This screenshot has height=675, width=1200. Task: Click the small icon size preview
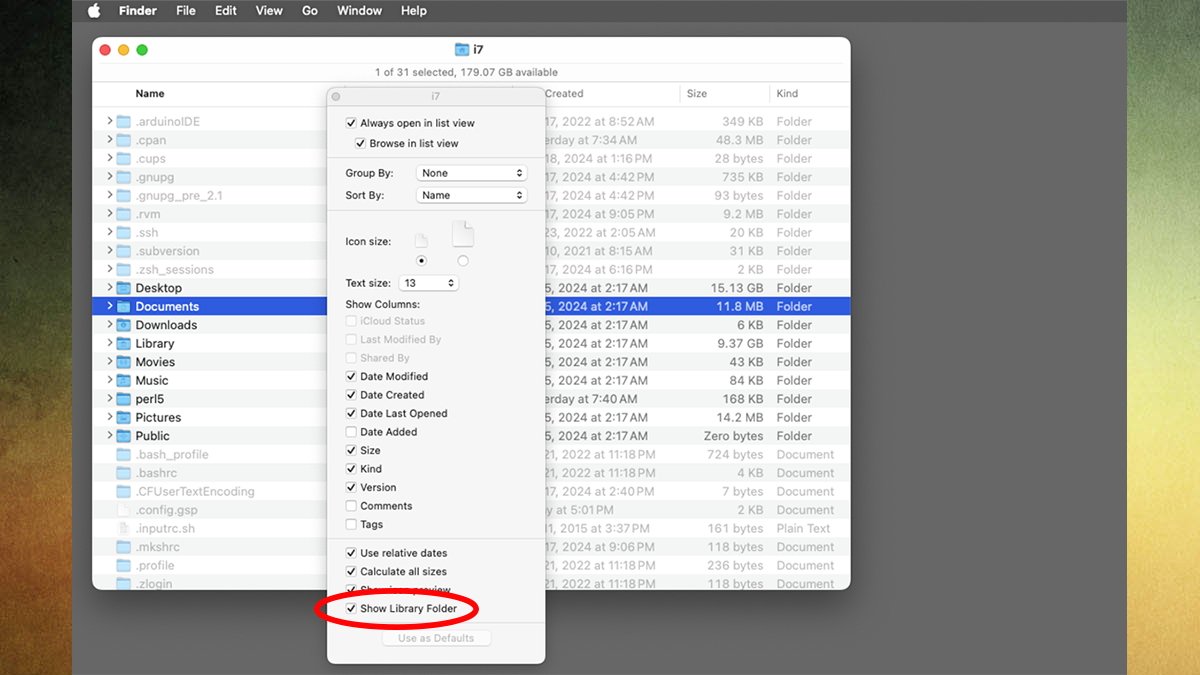pos(421,241)
